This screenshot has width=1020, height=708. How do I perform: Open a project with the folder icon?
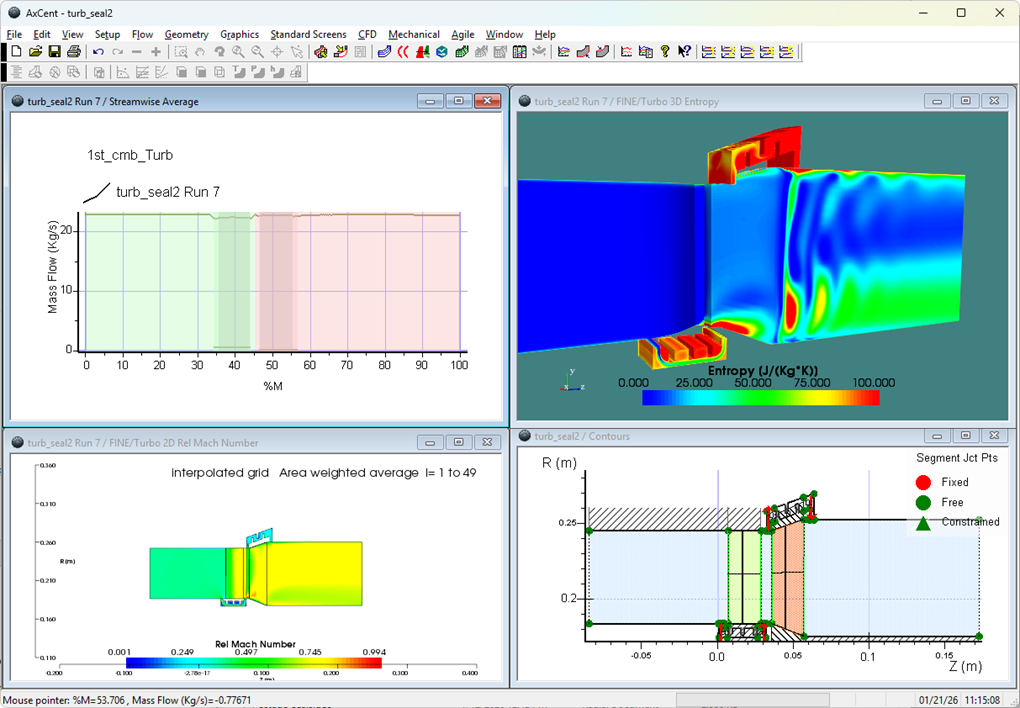tap(37, 51)
